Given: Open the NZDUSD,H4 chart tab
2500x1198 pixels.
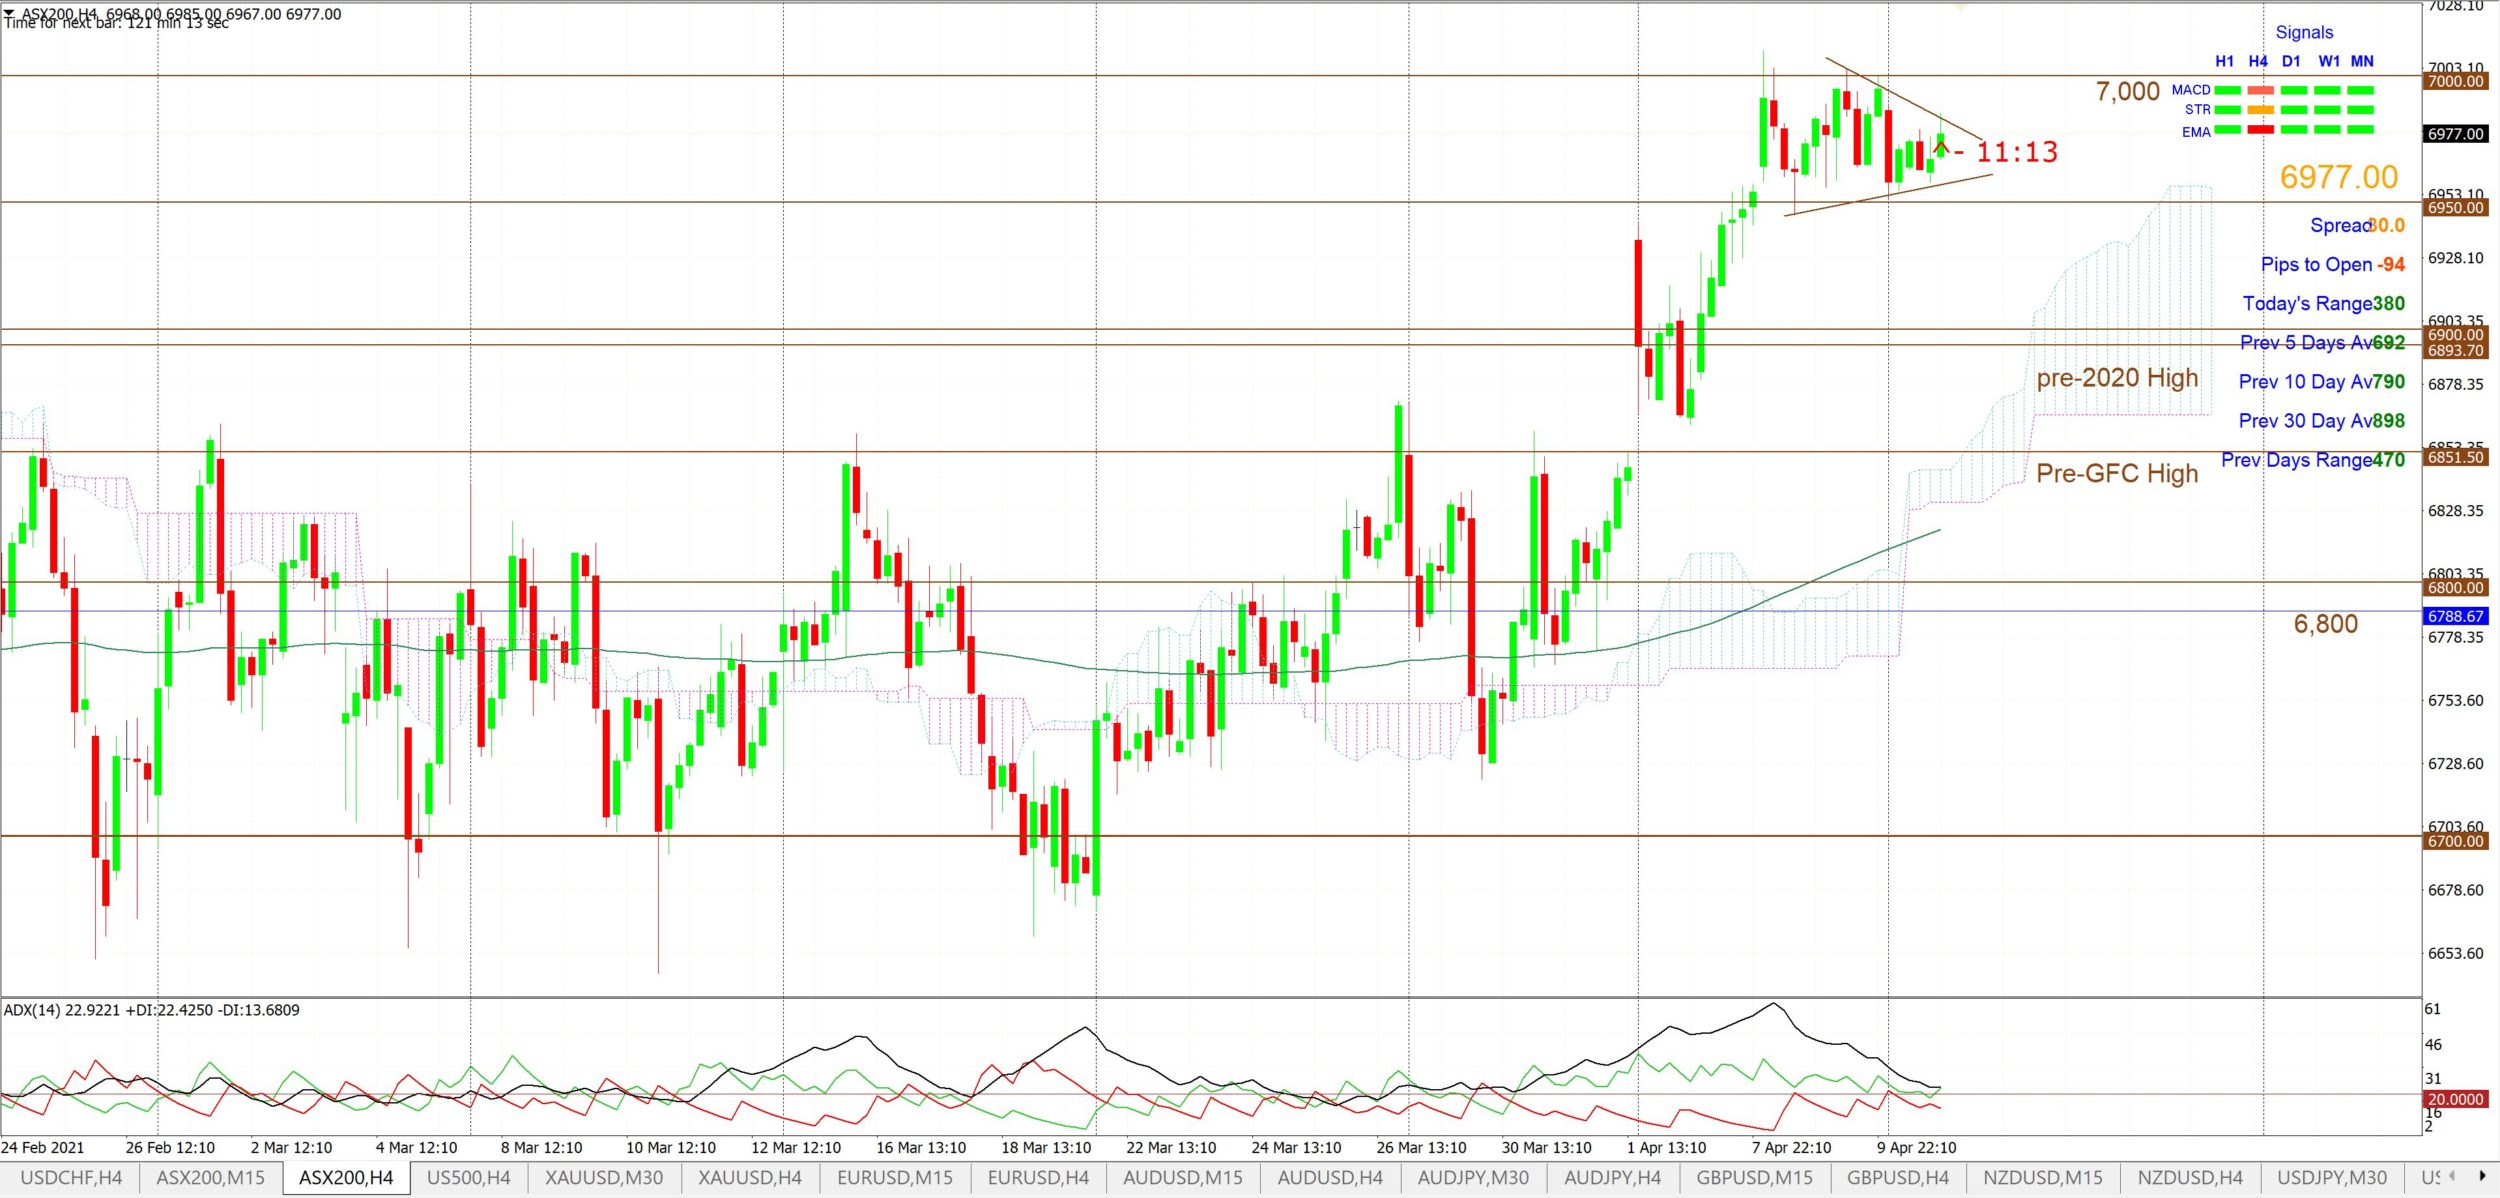Looking at the screenshot, I should [2190, 1177].
